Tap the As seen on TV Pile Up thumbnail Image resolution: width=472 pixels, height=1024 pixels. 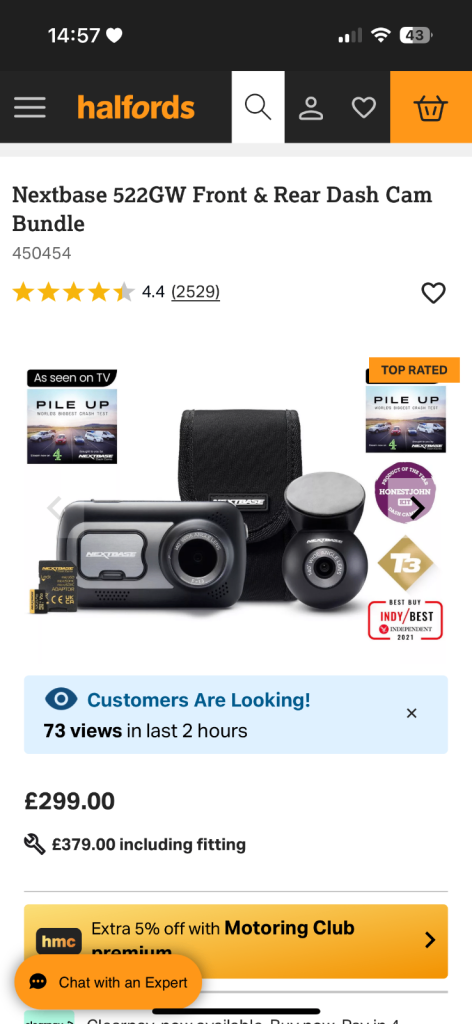(x=72, y=417)
